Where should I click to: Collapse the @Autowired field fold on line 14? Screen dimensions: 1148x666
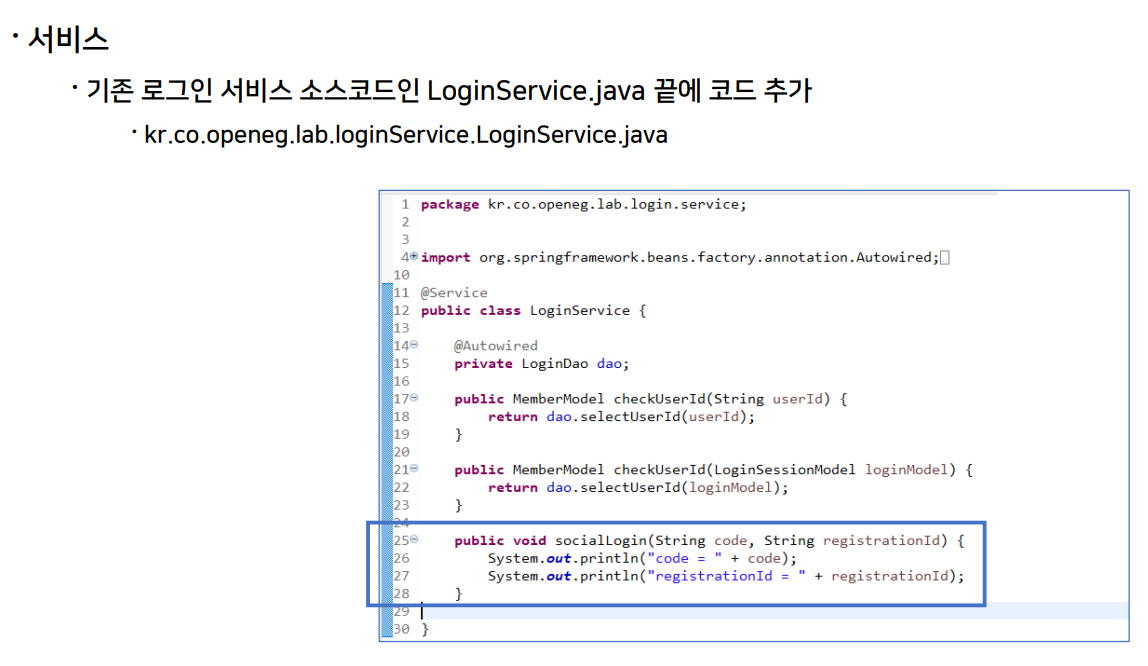coord(414,345)
